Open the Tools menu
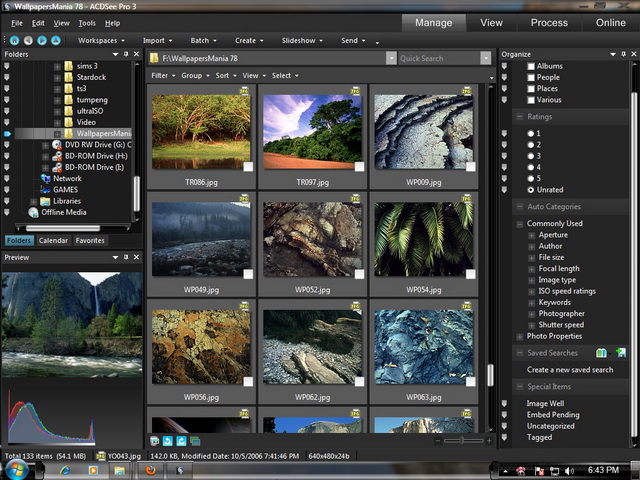 pos(87,22)
